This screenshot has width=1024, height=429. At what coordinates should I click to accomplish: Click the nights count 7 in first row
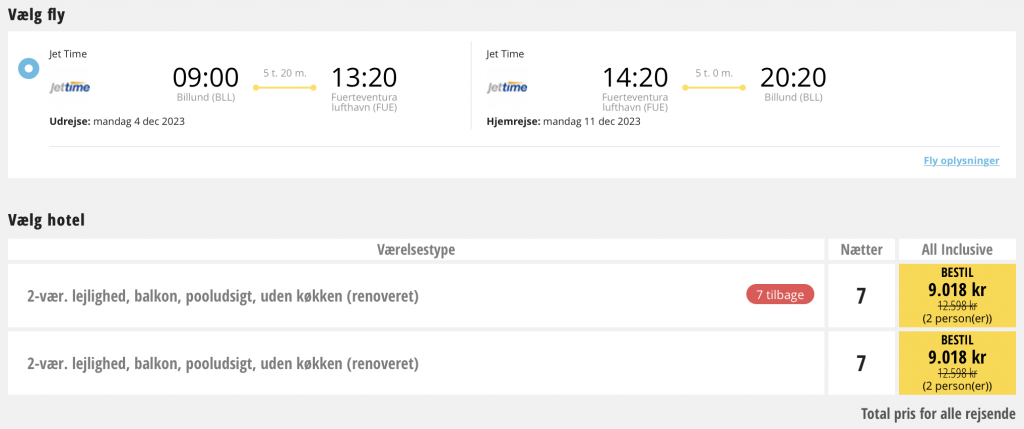point(861,296)
